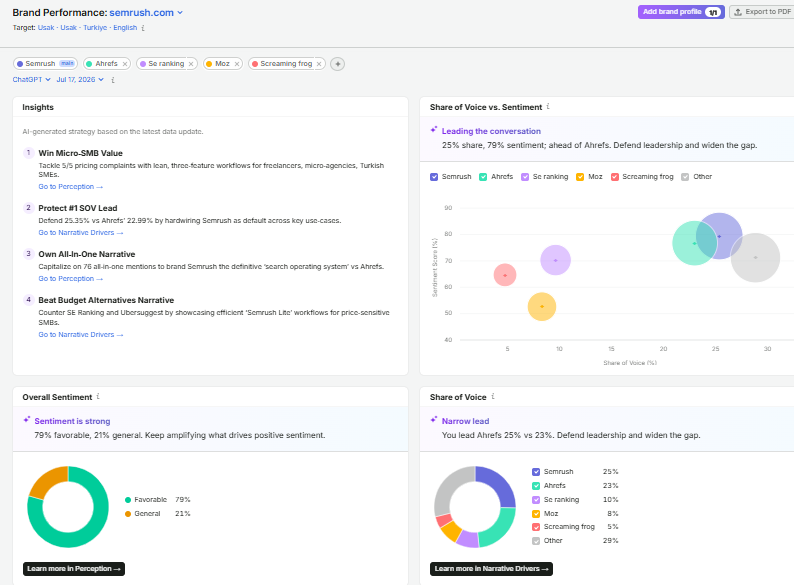This screenshot has height=585, width=794.
Task: Uncheck Semrush in the scatter chart legend
Action: pos(434,177)
